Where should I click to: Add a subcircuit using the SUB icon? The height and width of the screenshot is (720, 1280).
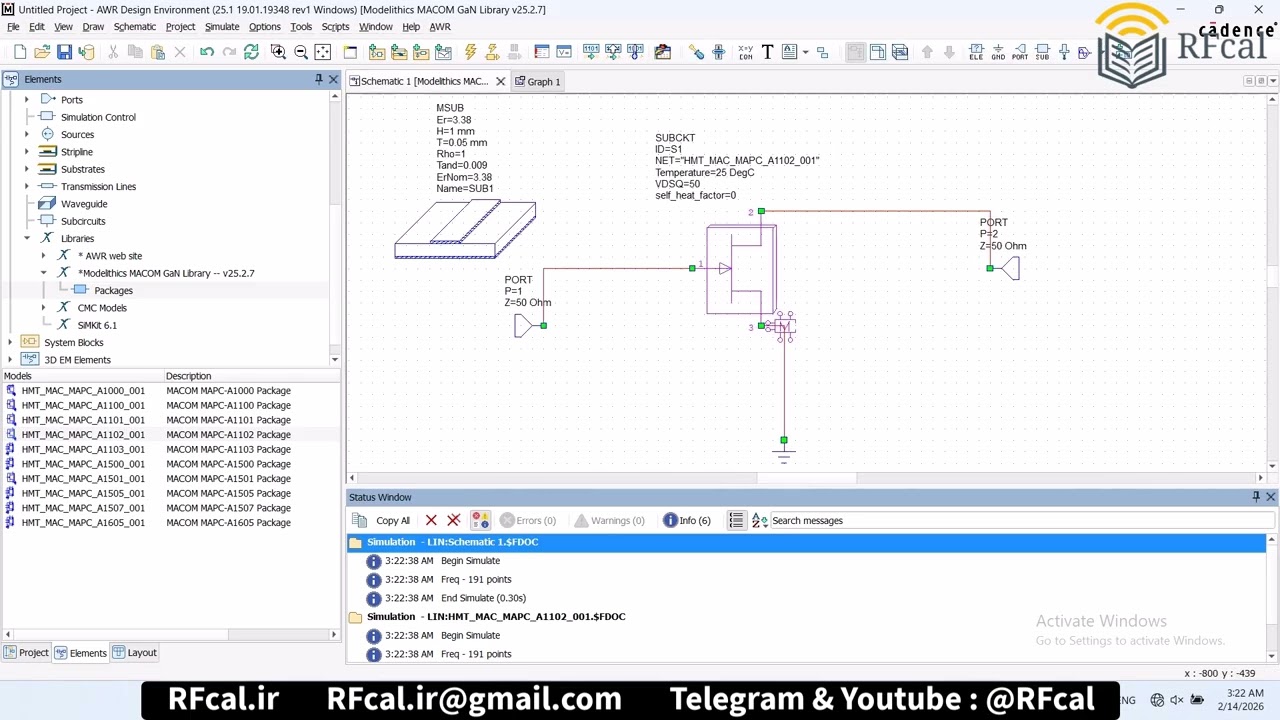[x=1042, y=52]
